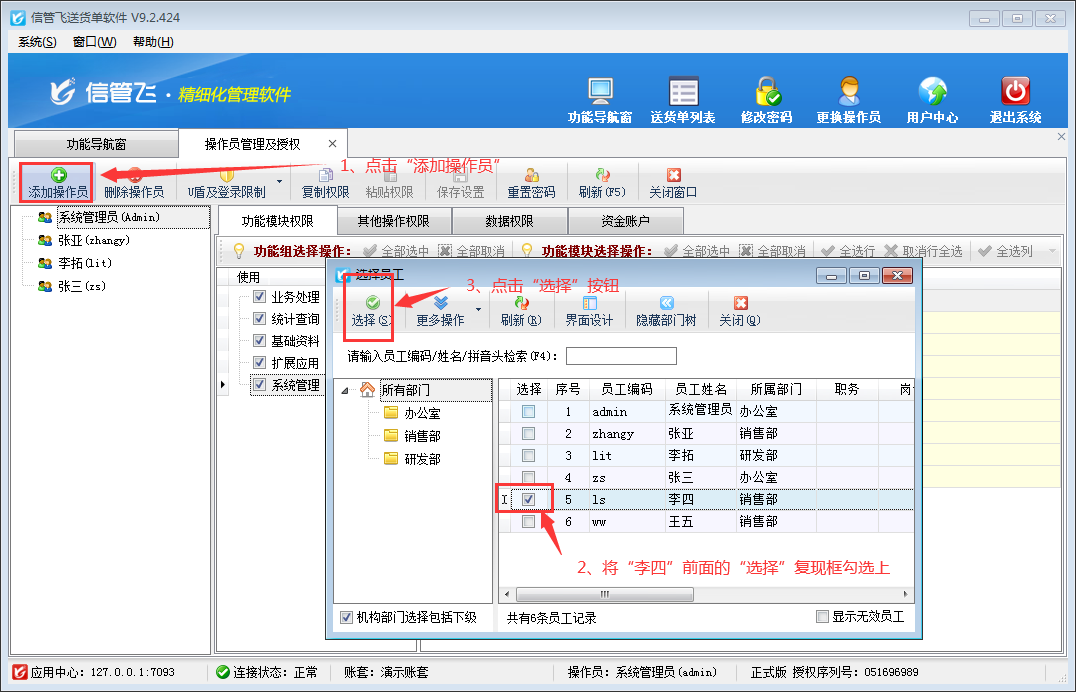The height and width of the screenshot is (692, 1076).
Task: Open the 系统(S) menu
Action: (x=37, y=41)
